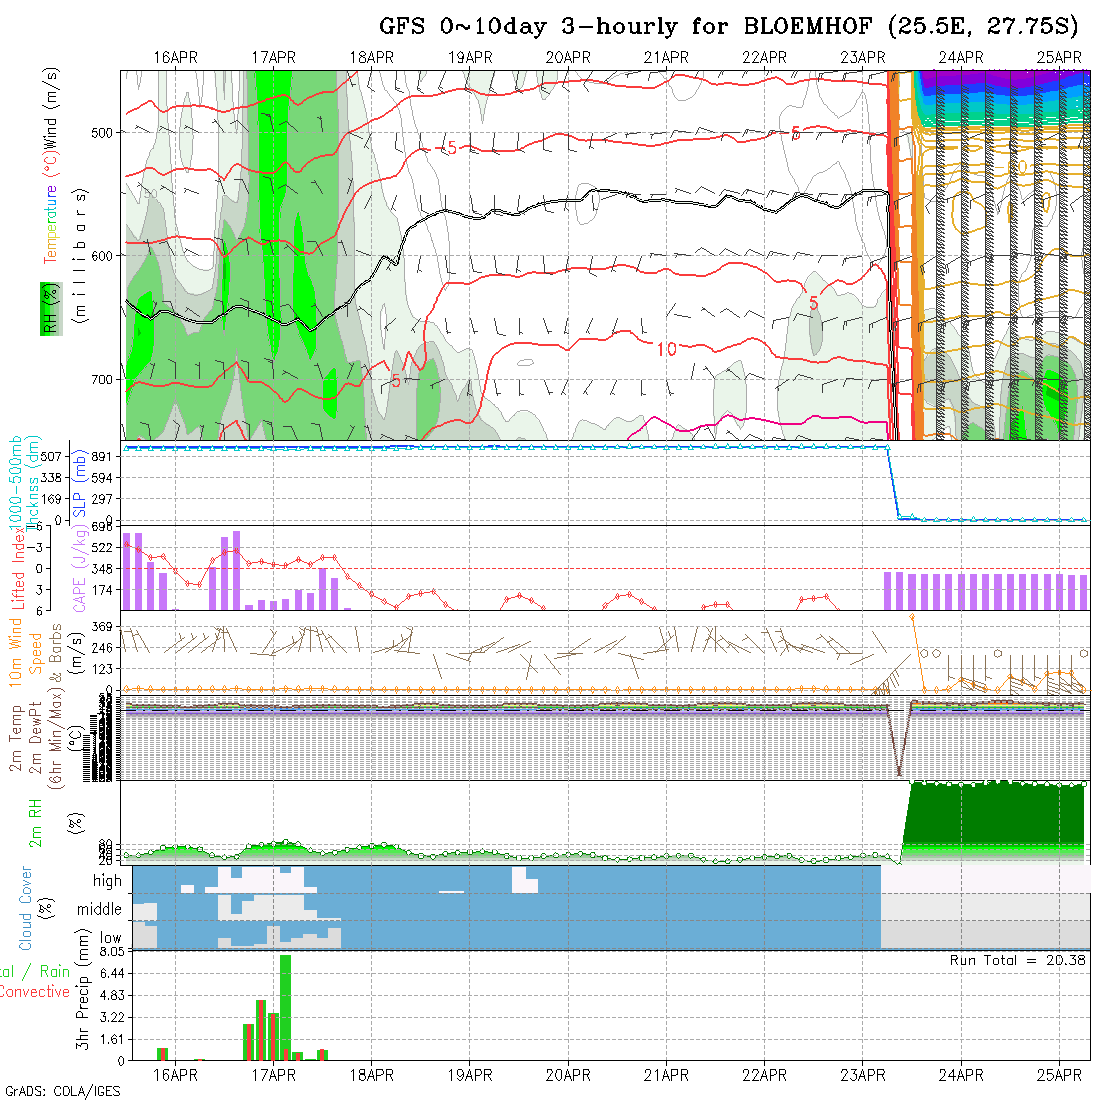Click the 507 value on the thickness axis

[x=51, y=457]
